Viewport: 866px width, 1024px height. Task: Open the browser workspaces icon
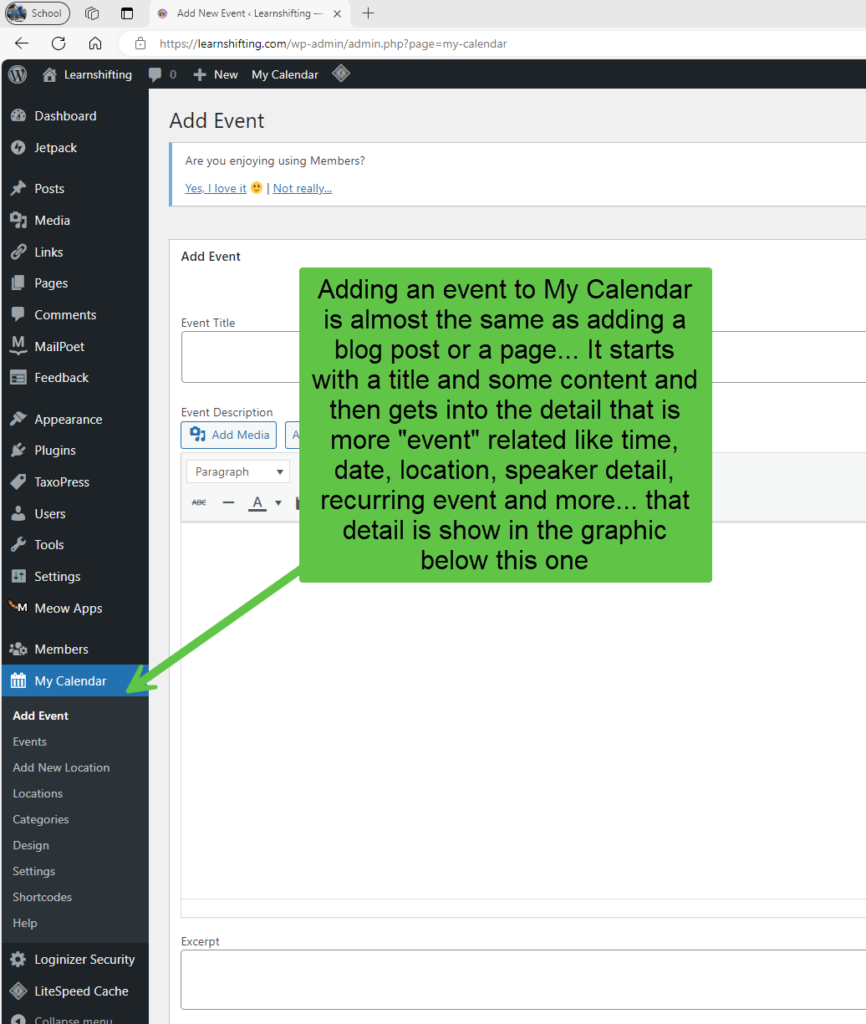point(92,13)
